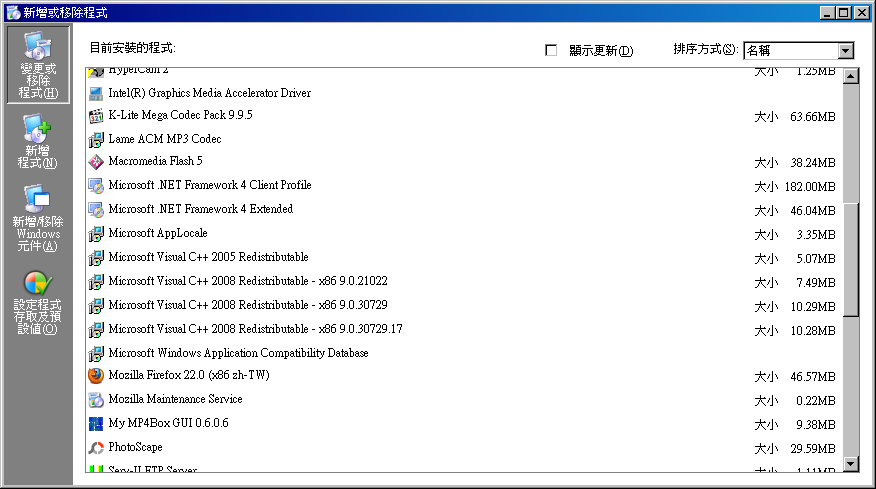
Task: Click the vertical scrollbar thumb
Action: (851, 259)
